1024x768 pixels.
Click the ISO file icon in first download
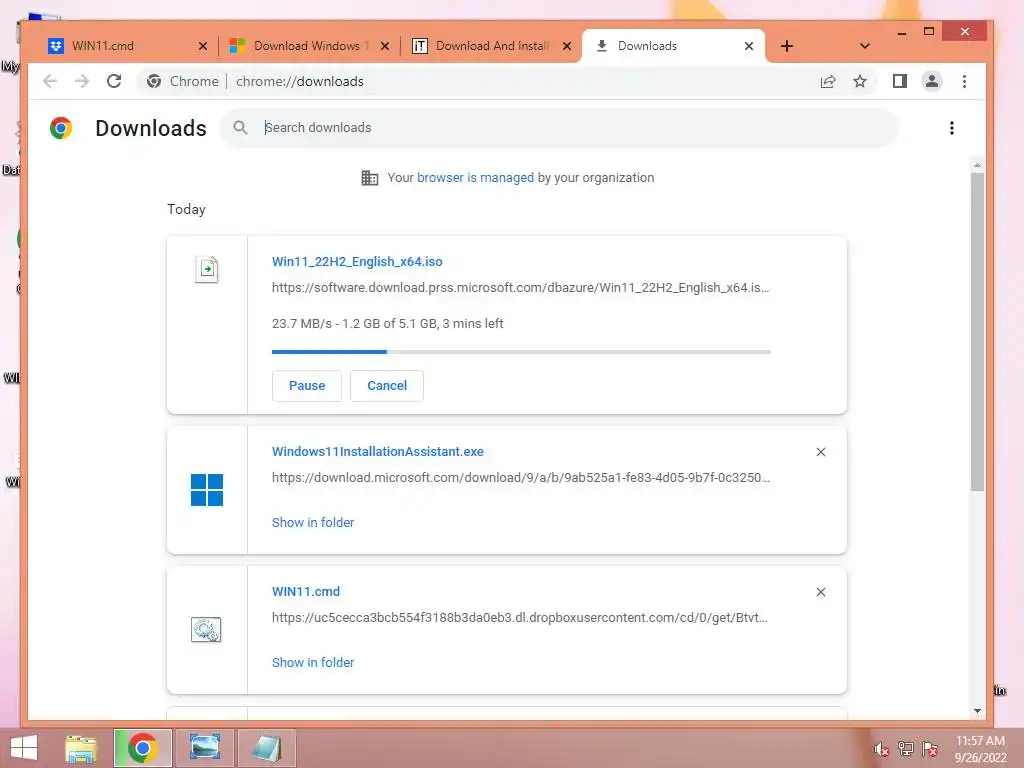207,269
